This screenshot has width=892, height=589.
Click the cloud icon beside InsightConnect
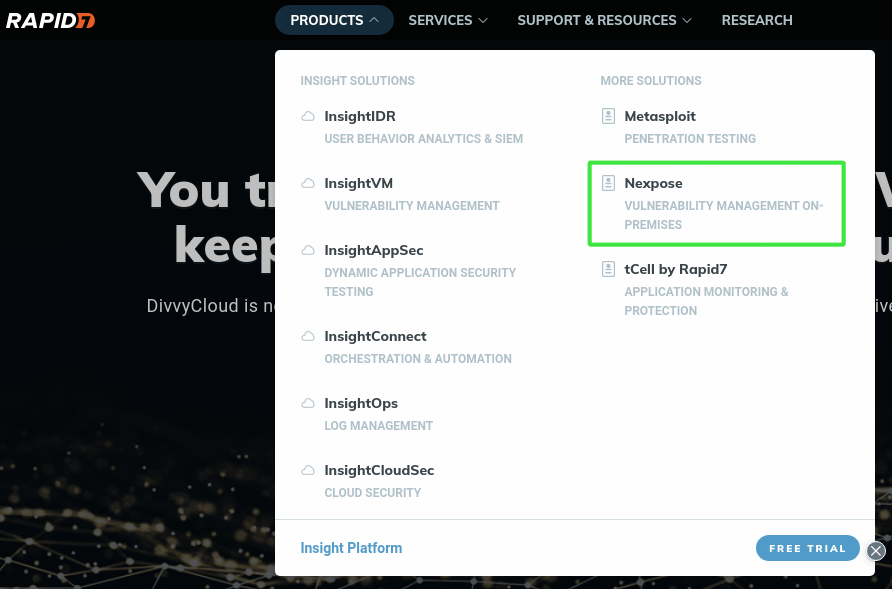tap(308, 336)
